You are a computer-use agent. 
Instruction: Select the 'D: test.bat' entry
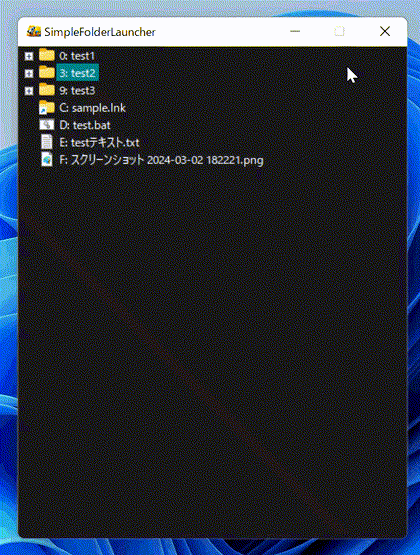(x=85, y=125)
